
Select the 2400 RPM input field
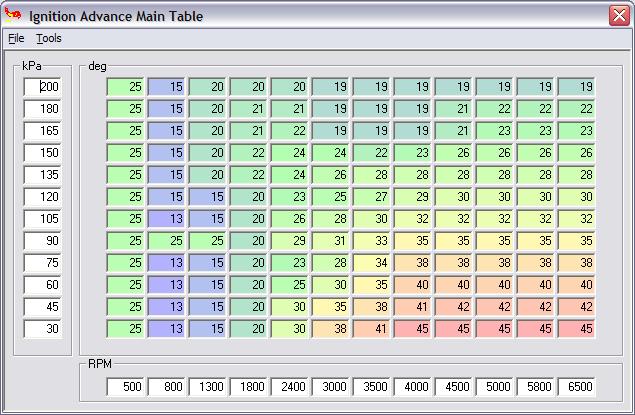(x=289, y=387)
